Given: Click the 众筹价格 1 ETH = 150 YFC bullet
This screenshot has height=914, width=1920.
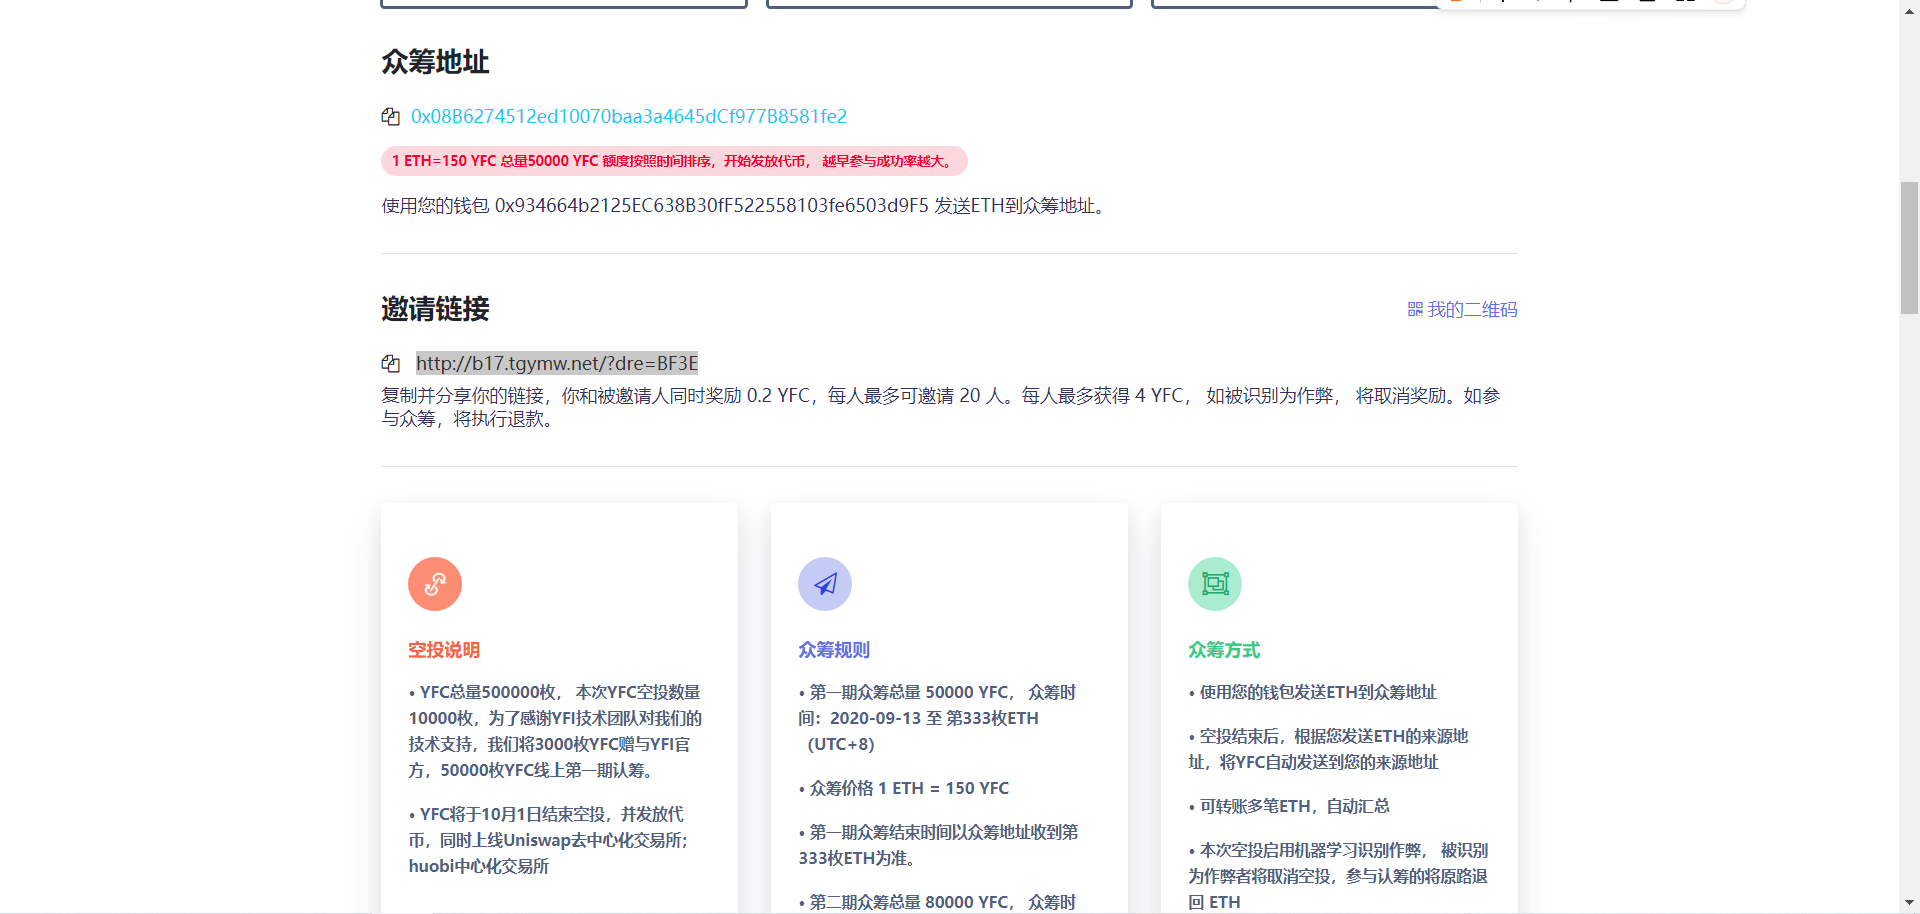Looking at the screenshot, I should (x=908, y=788).
